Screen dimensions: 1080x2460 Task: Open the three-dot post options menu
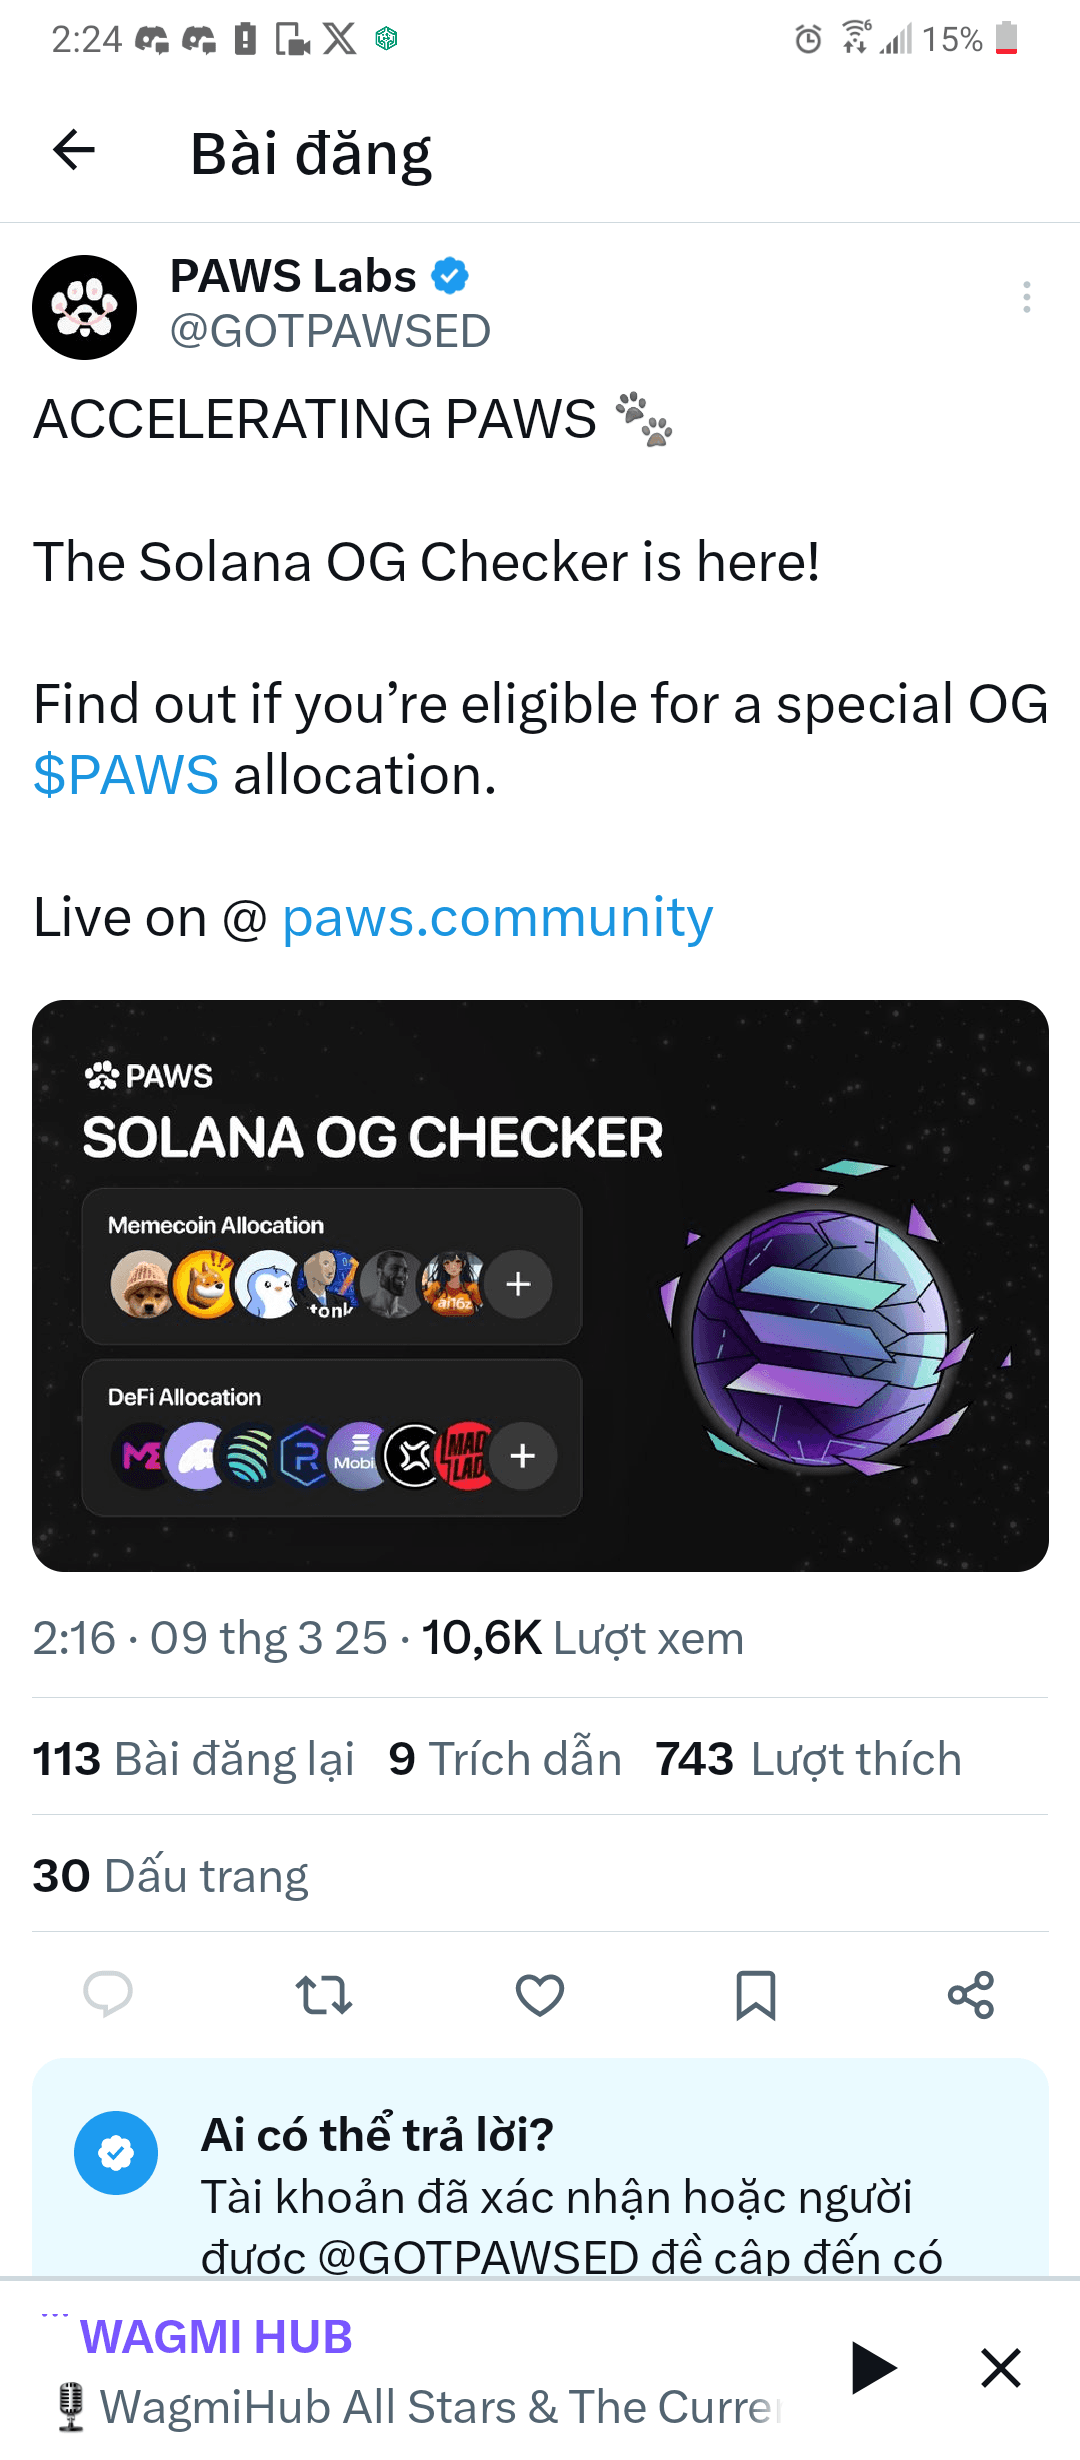1026,297
